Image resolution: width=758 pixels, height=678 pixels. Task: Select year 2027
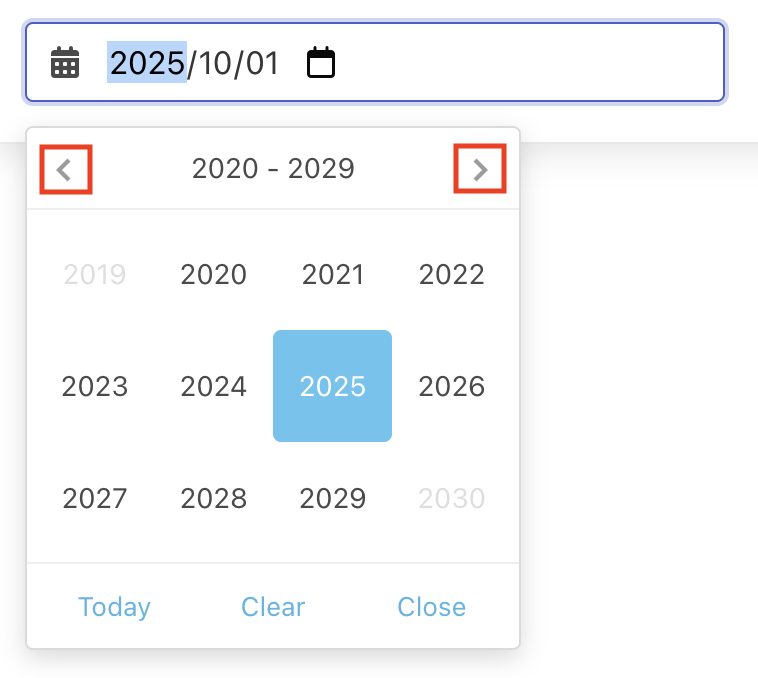coord(95,499)
